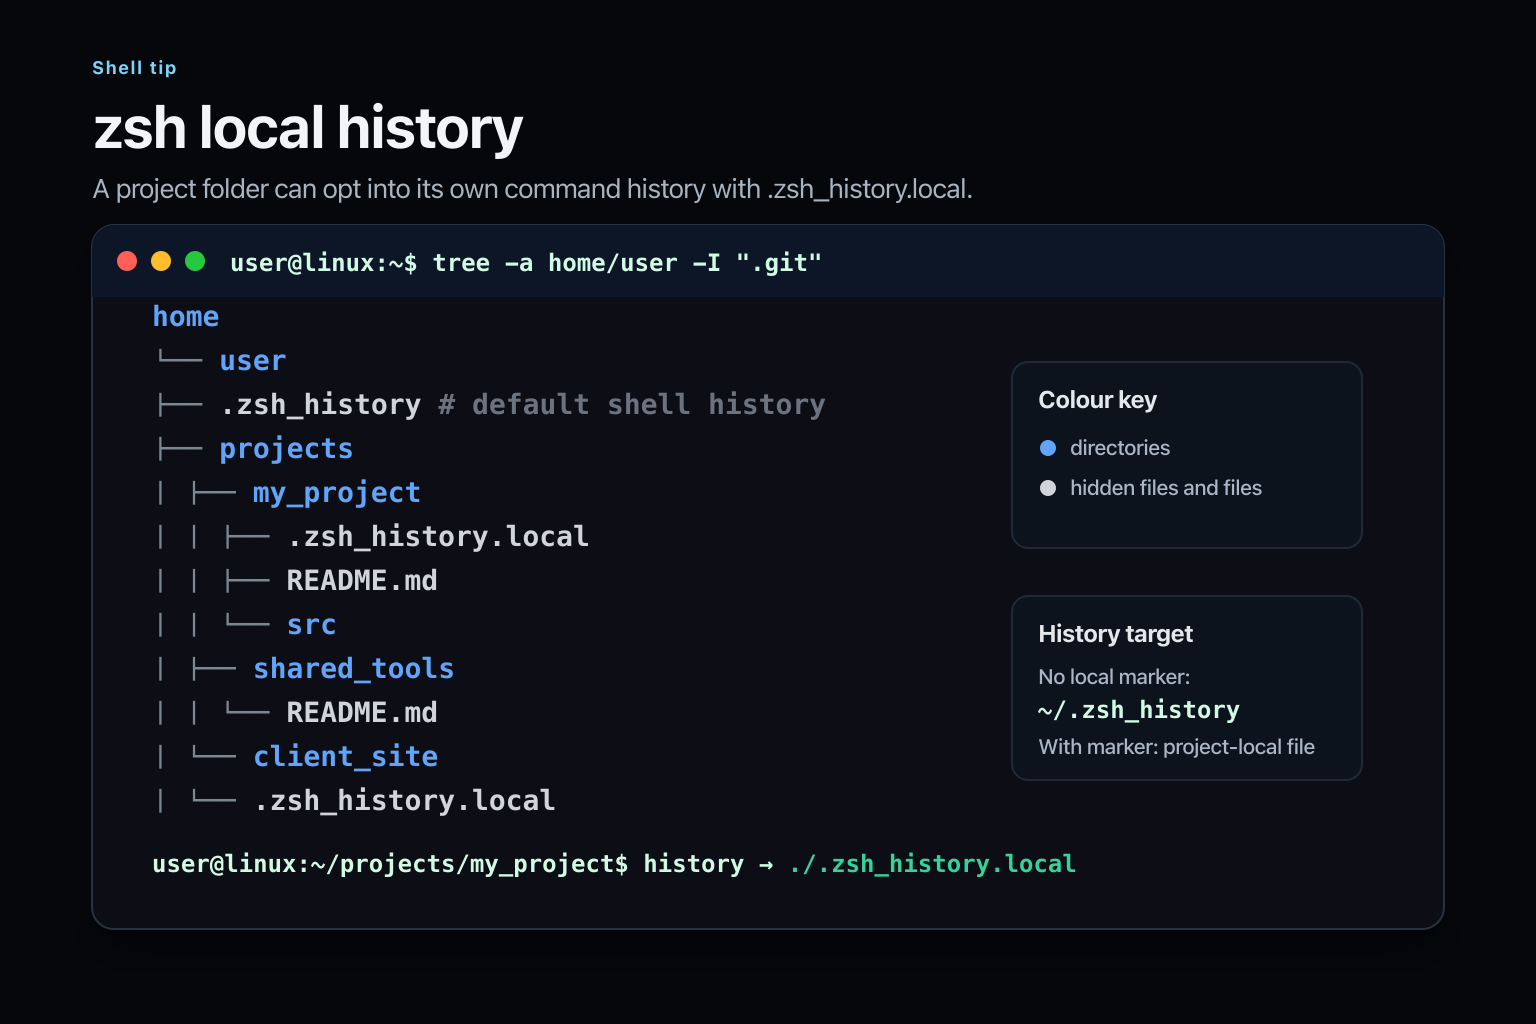Select the 'home' root directory in tree
This screenshot has height=1024, width=1536.
click(x=186, y=317)
